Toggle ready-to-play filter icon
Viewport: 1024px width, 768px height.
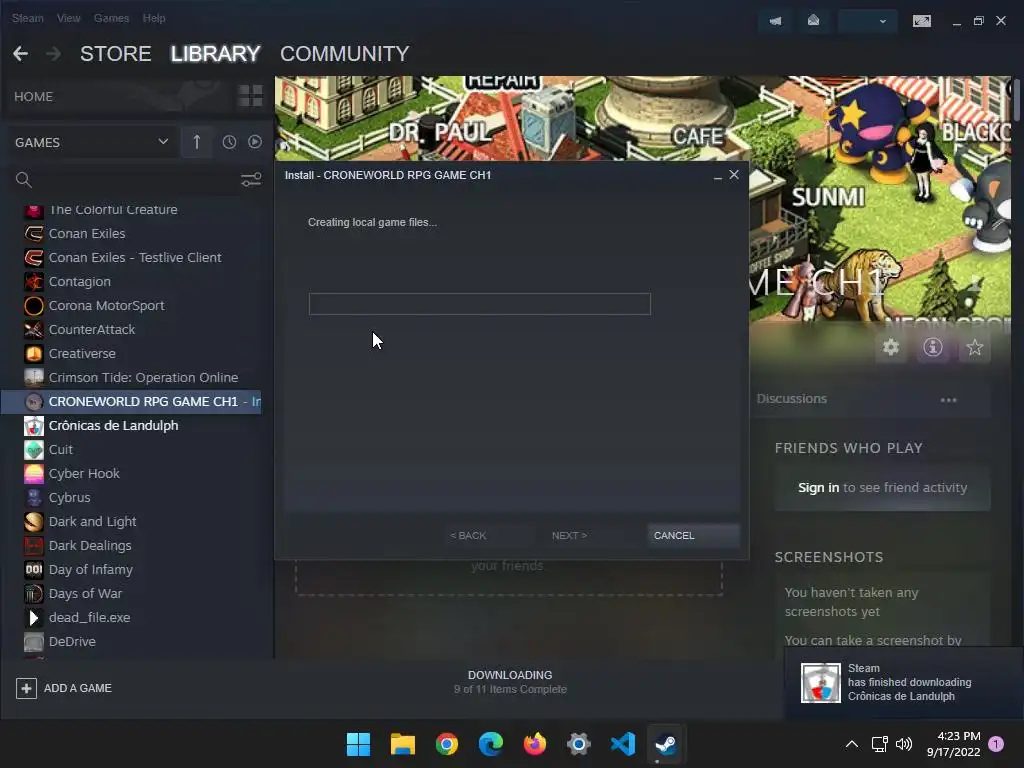pos(255,142)
